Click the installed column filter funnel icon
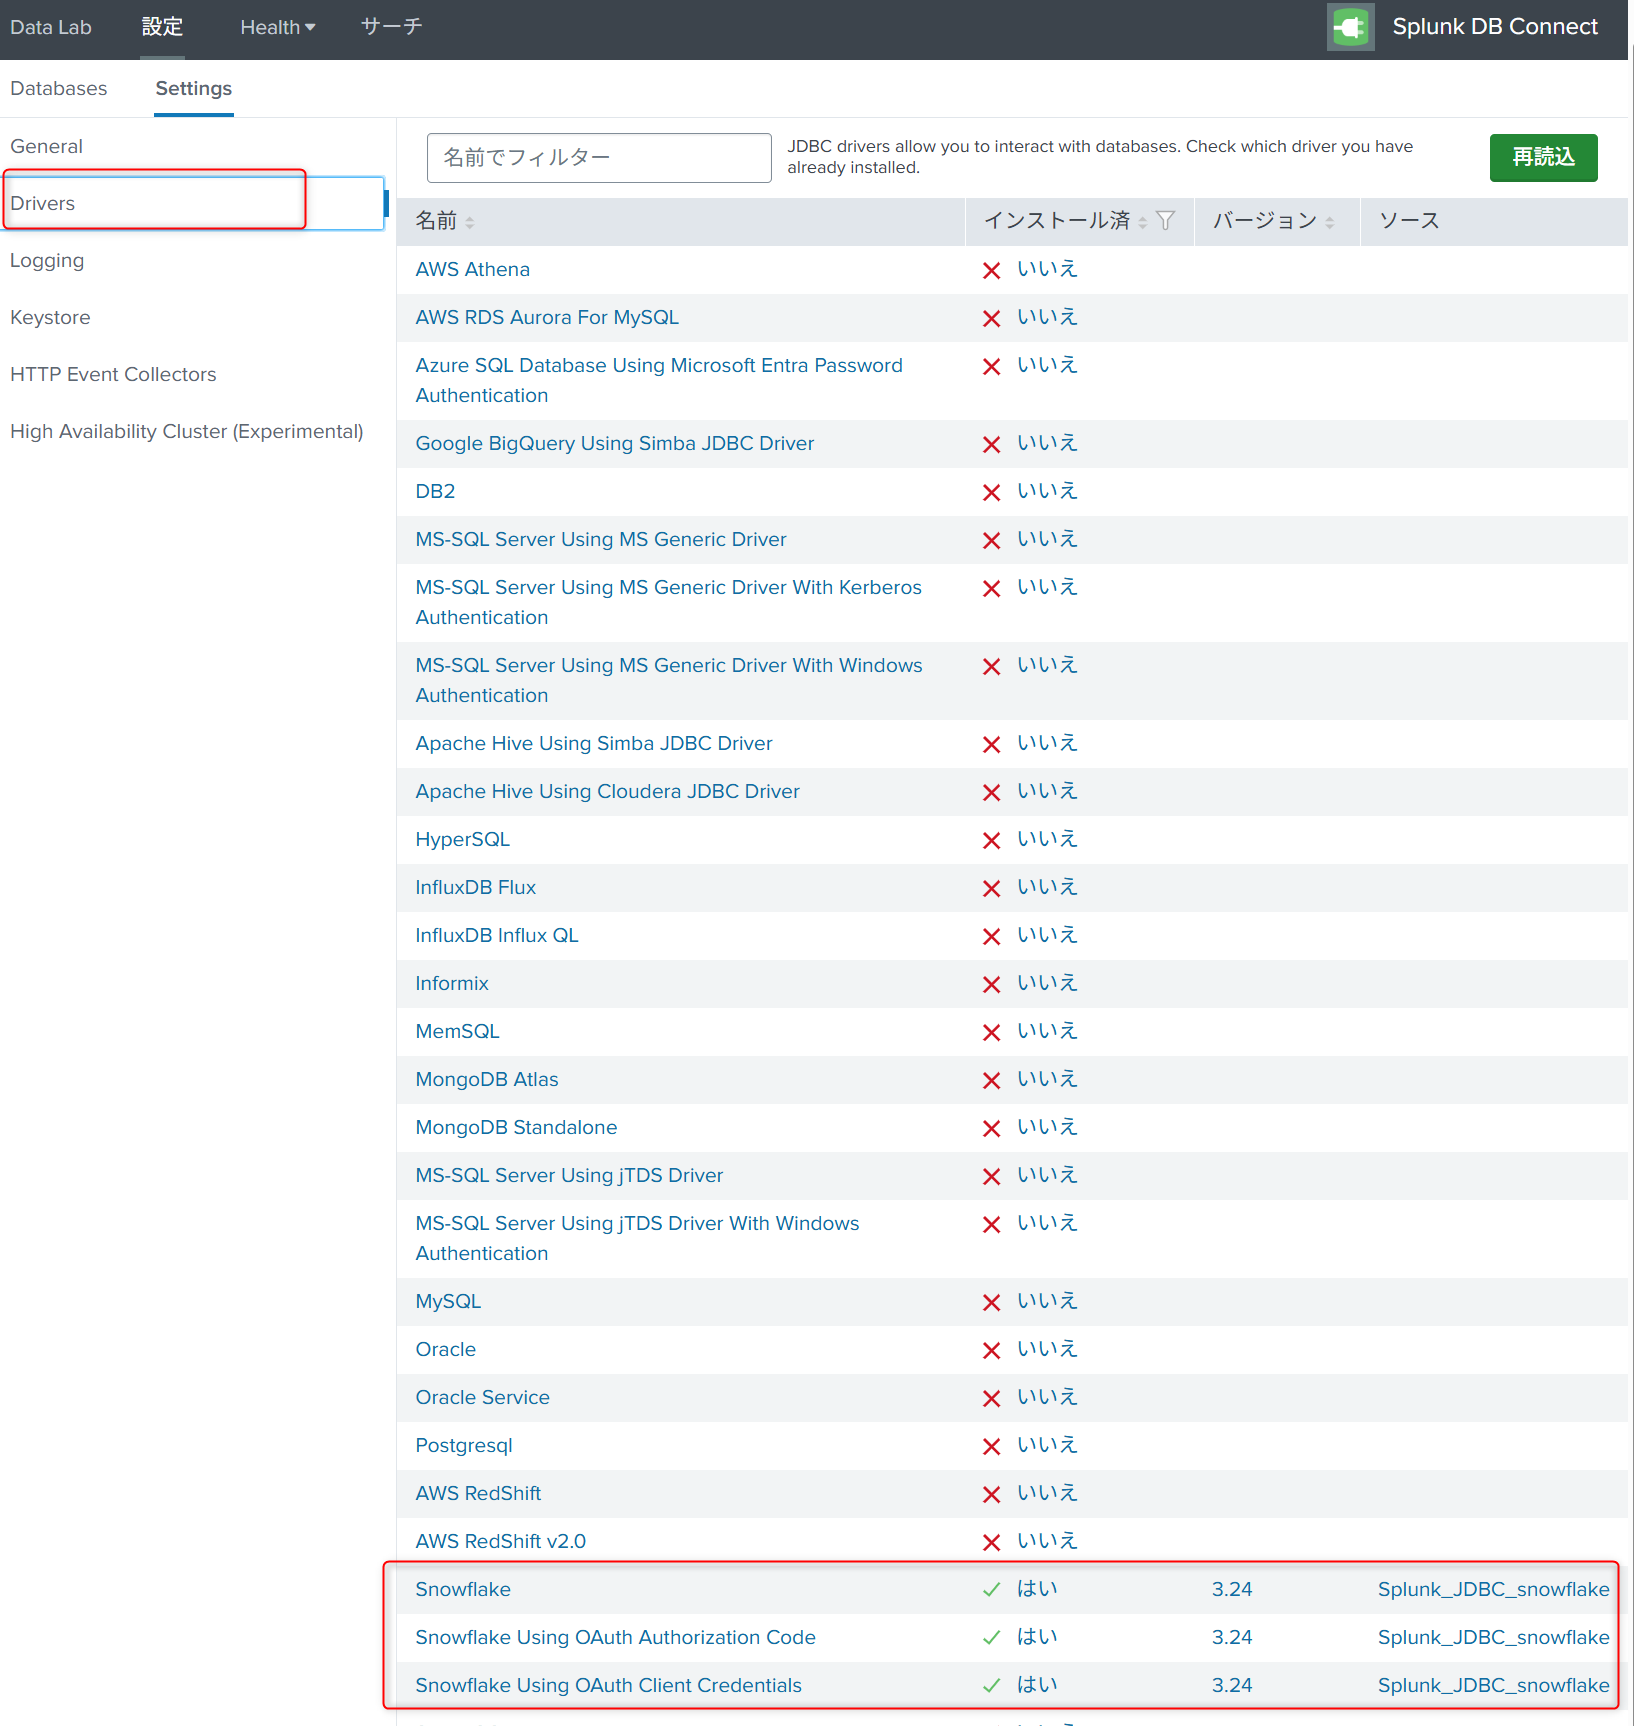 pos(1165,221)
